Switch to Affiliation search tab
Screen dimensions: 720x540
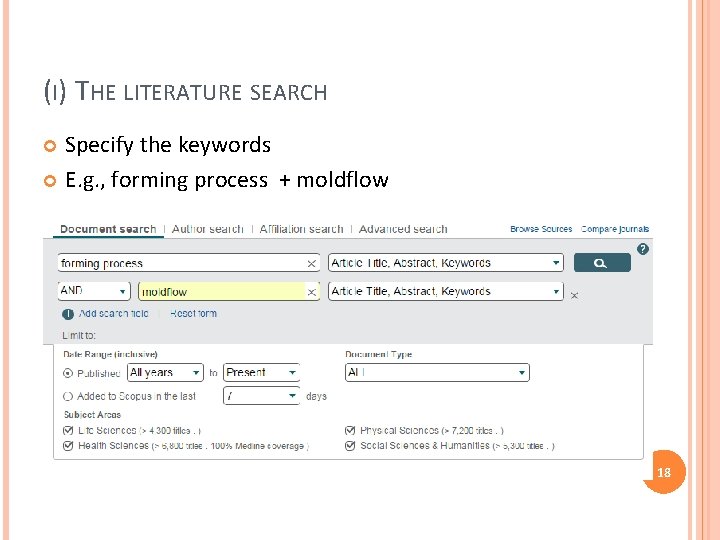click(301, 229)
